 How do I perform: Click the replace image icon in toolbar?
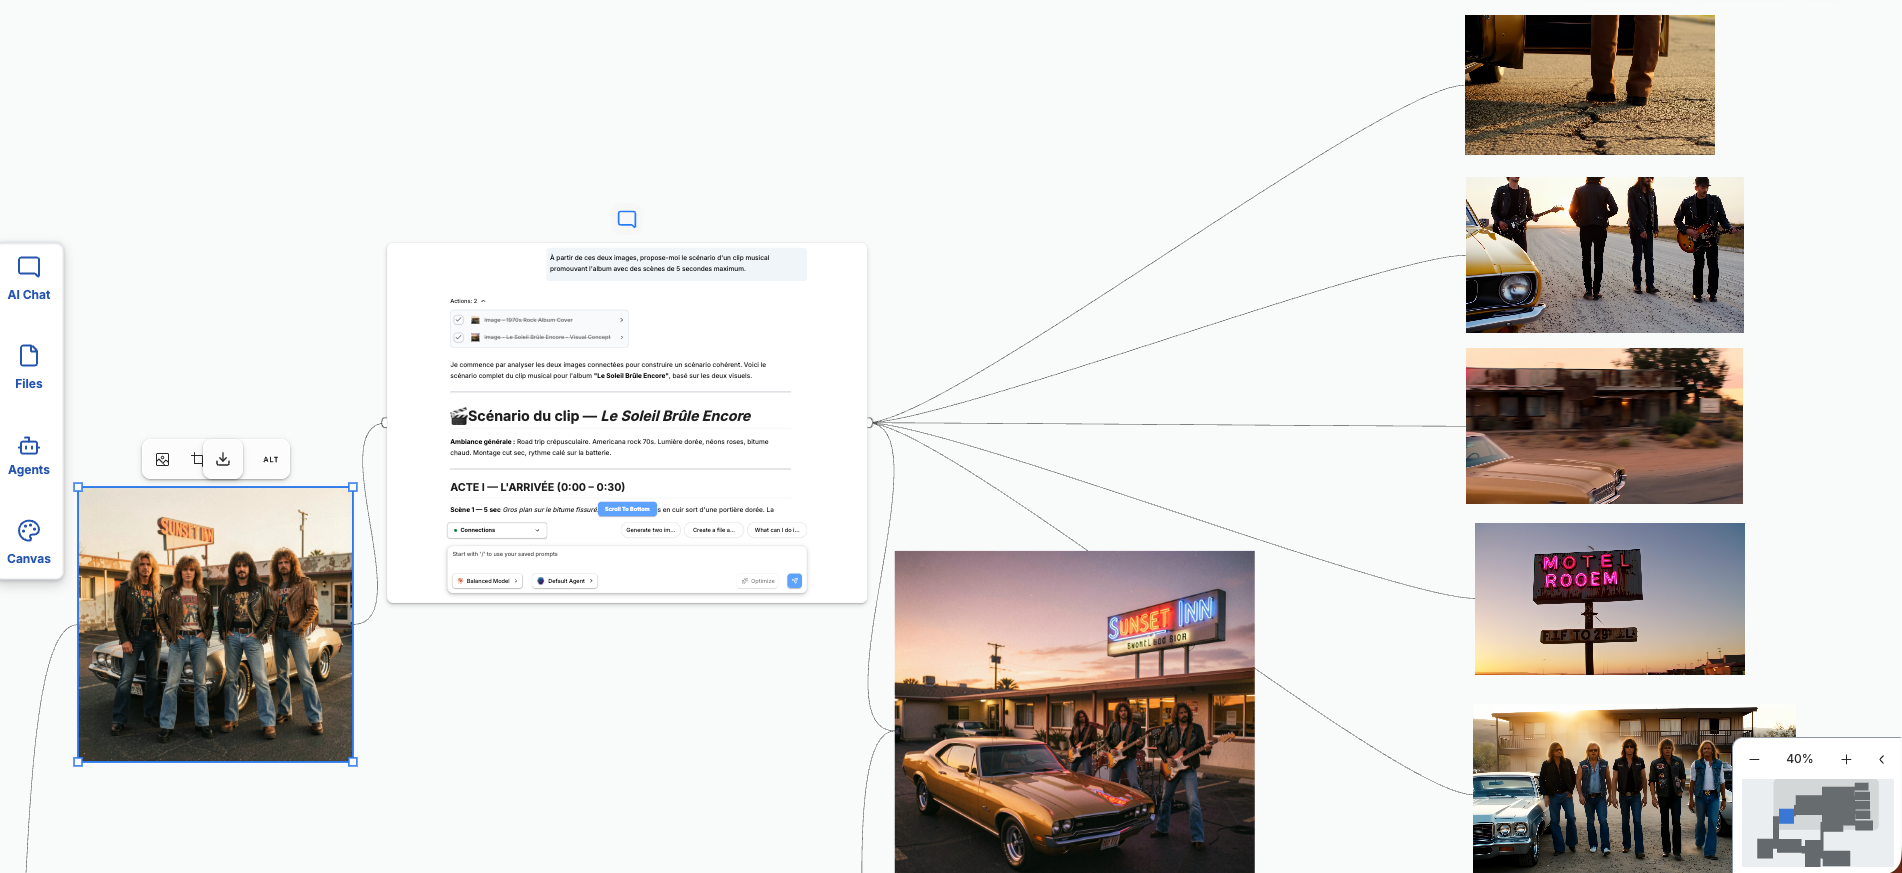pyautogui.click(x=162, y=459)
